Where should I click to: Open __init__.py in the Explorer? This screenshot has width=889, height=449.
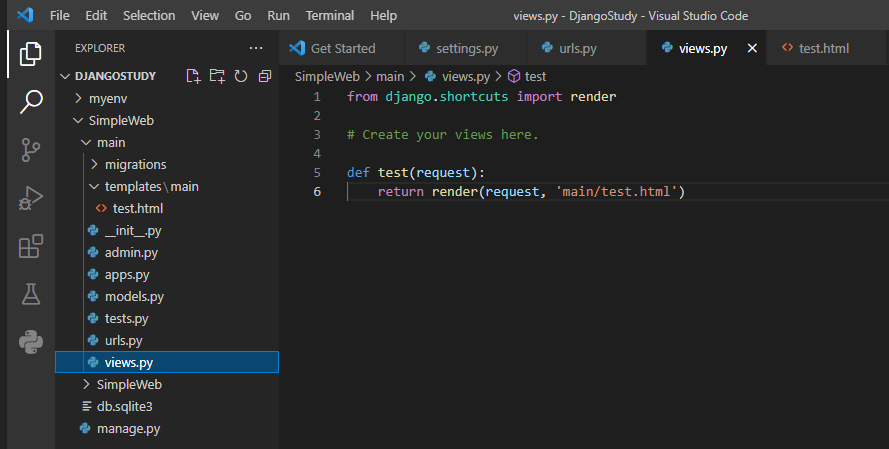pos(167,230)
